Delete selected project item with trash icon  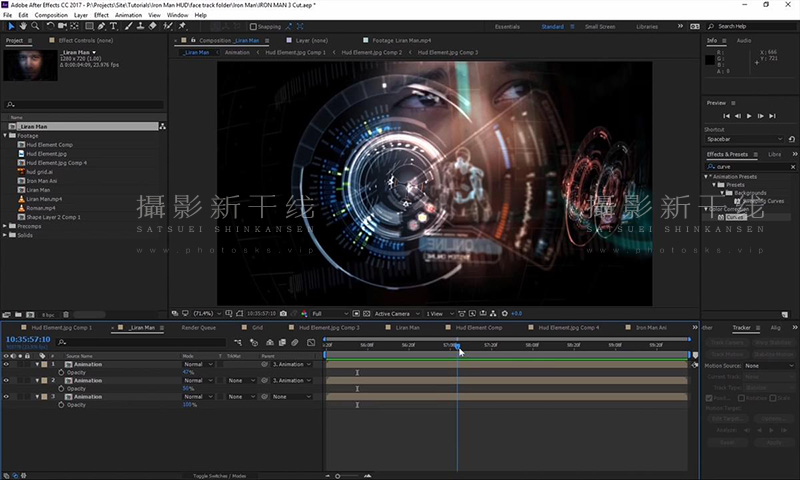tap(66, 315)
